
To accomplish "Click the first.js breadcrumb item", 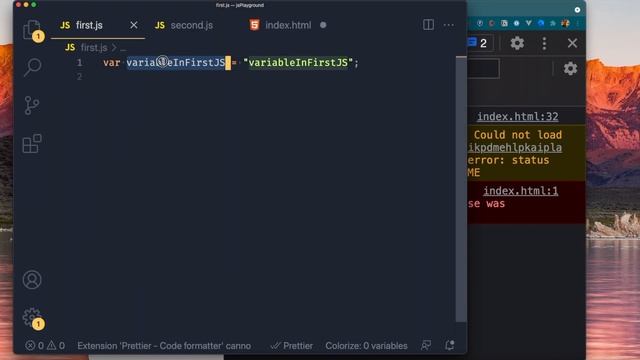I will 94,48.
